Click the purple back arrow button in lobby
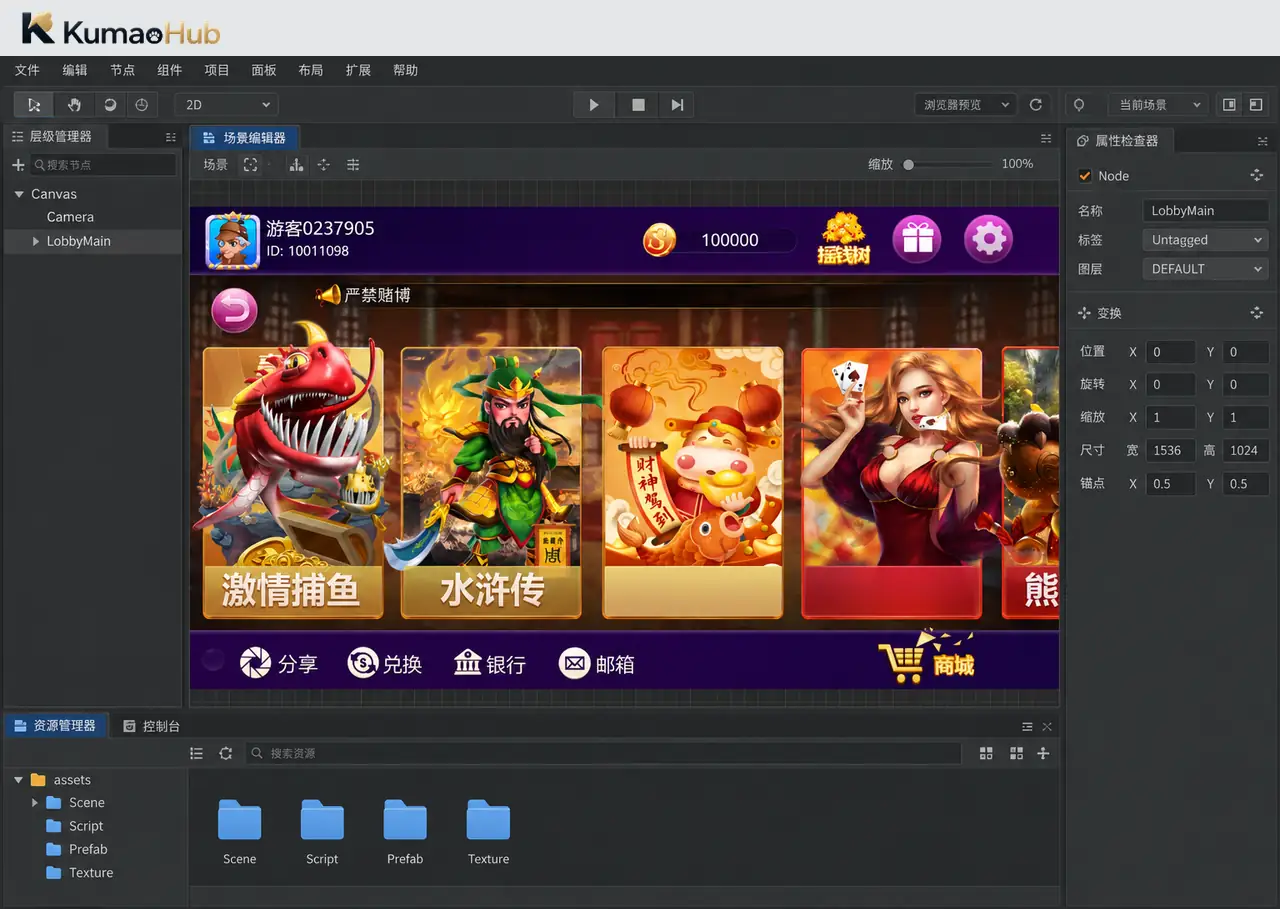This screenshot has width=1280, height=909. tap(235, 311)
